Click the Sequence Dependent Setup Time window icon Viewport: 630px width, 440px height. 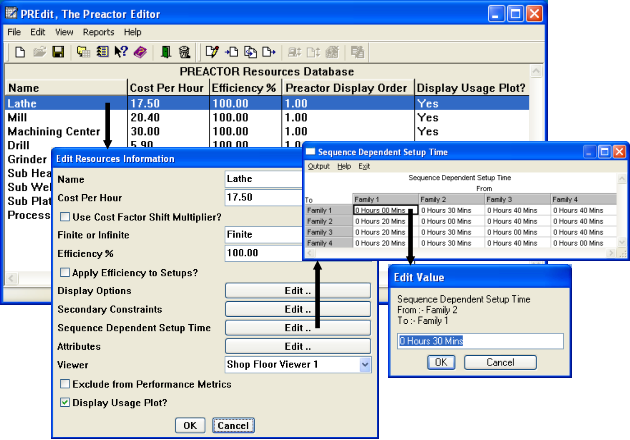pos(310,151)
